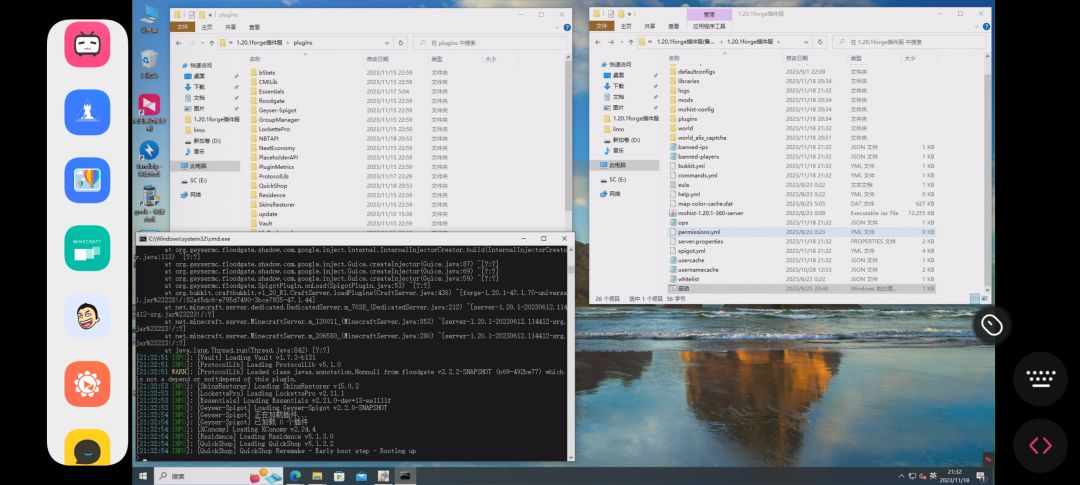Click the Windows Start button
This screenshot has width=1080, height=485.
click(x=143, y=476)
